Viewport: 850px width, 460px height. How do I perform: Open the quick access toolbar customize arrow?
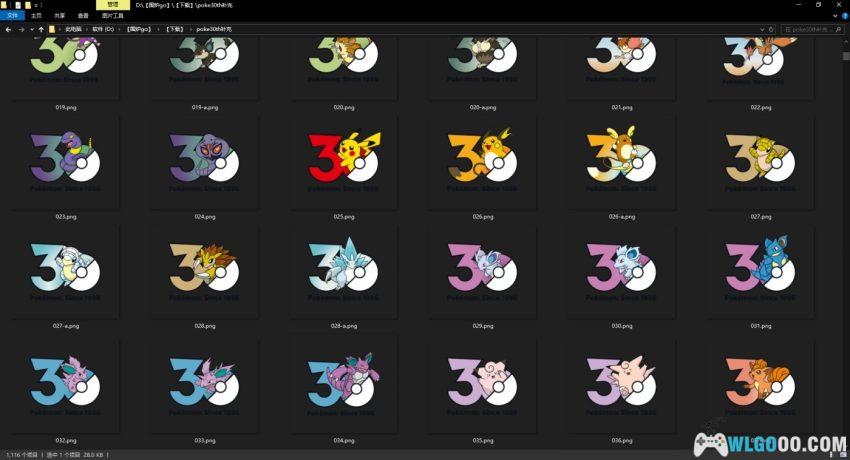tap(36, 5)
